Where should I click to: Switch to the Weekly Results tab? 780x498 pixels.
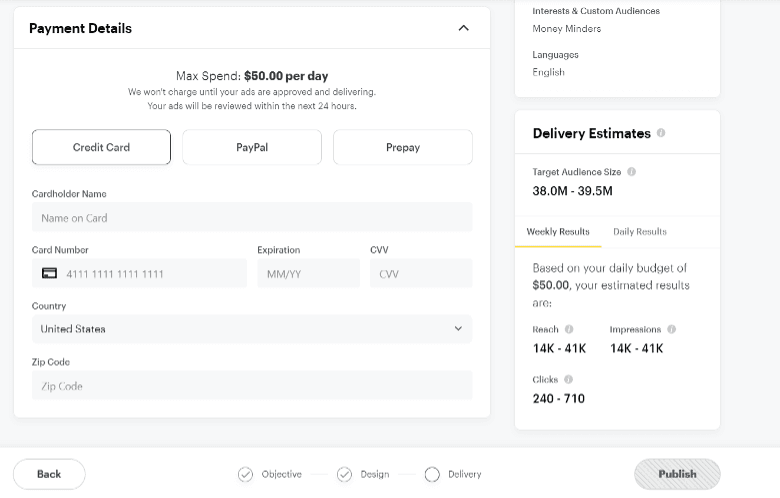(558, 231)
